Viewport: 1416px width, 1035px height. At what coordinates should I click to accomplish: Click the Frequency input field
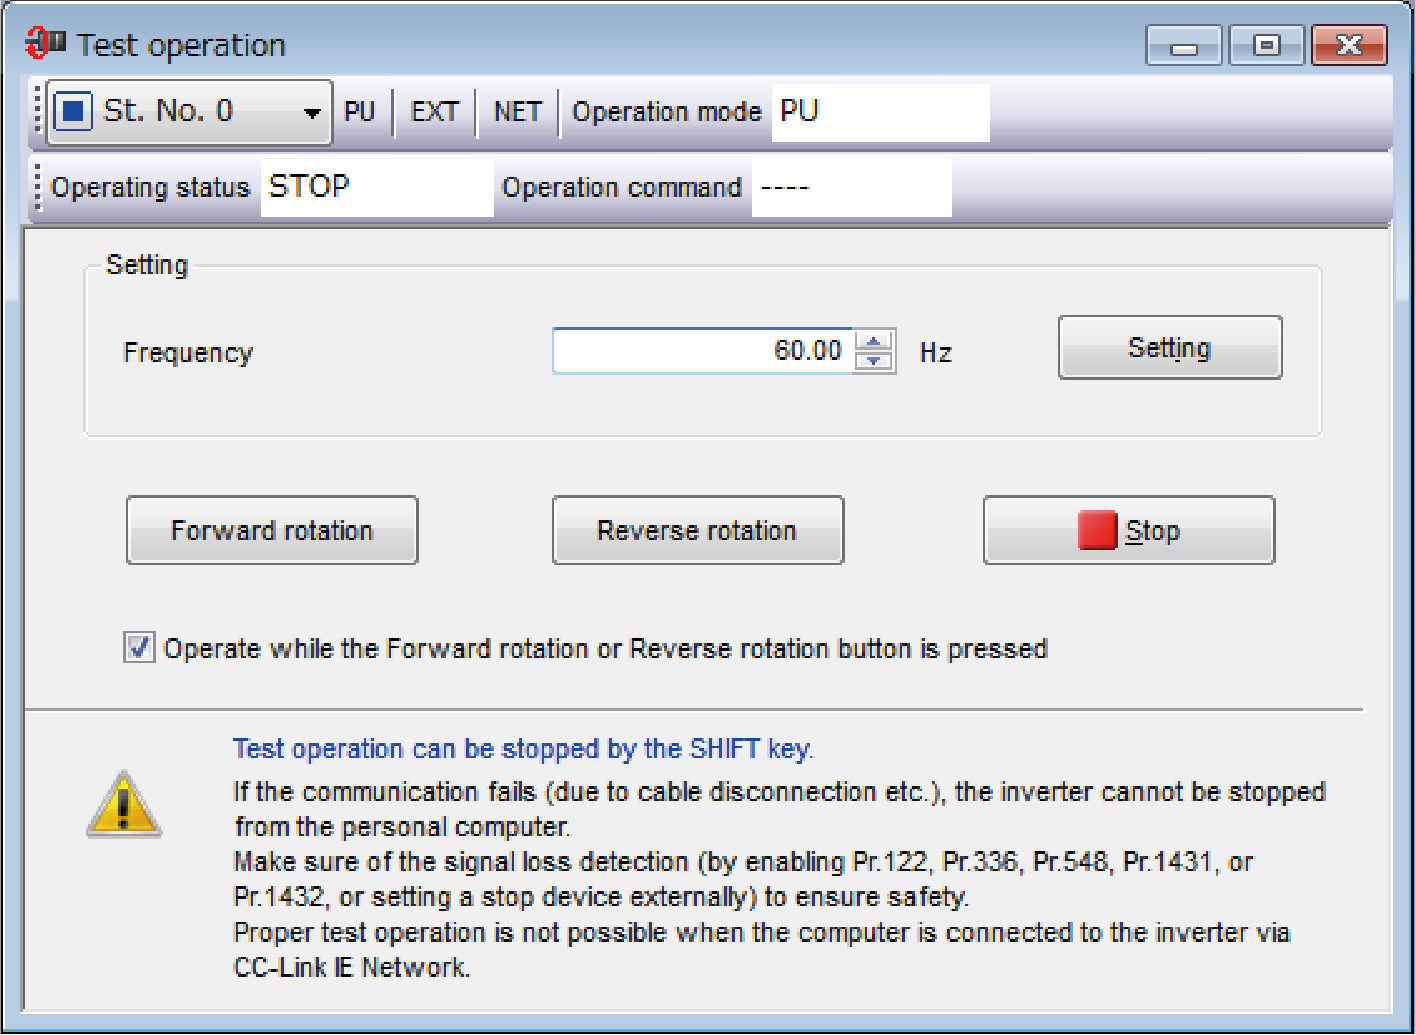[702, 351]
